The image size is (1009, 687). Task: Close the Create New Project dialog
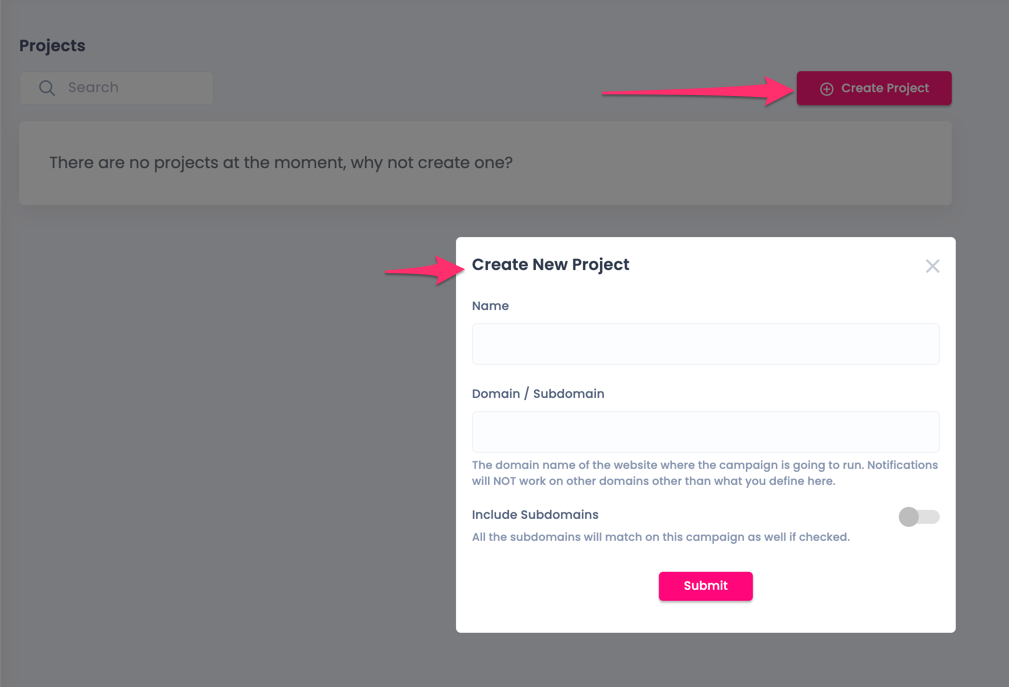point(932,266)
